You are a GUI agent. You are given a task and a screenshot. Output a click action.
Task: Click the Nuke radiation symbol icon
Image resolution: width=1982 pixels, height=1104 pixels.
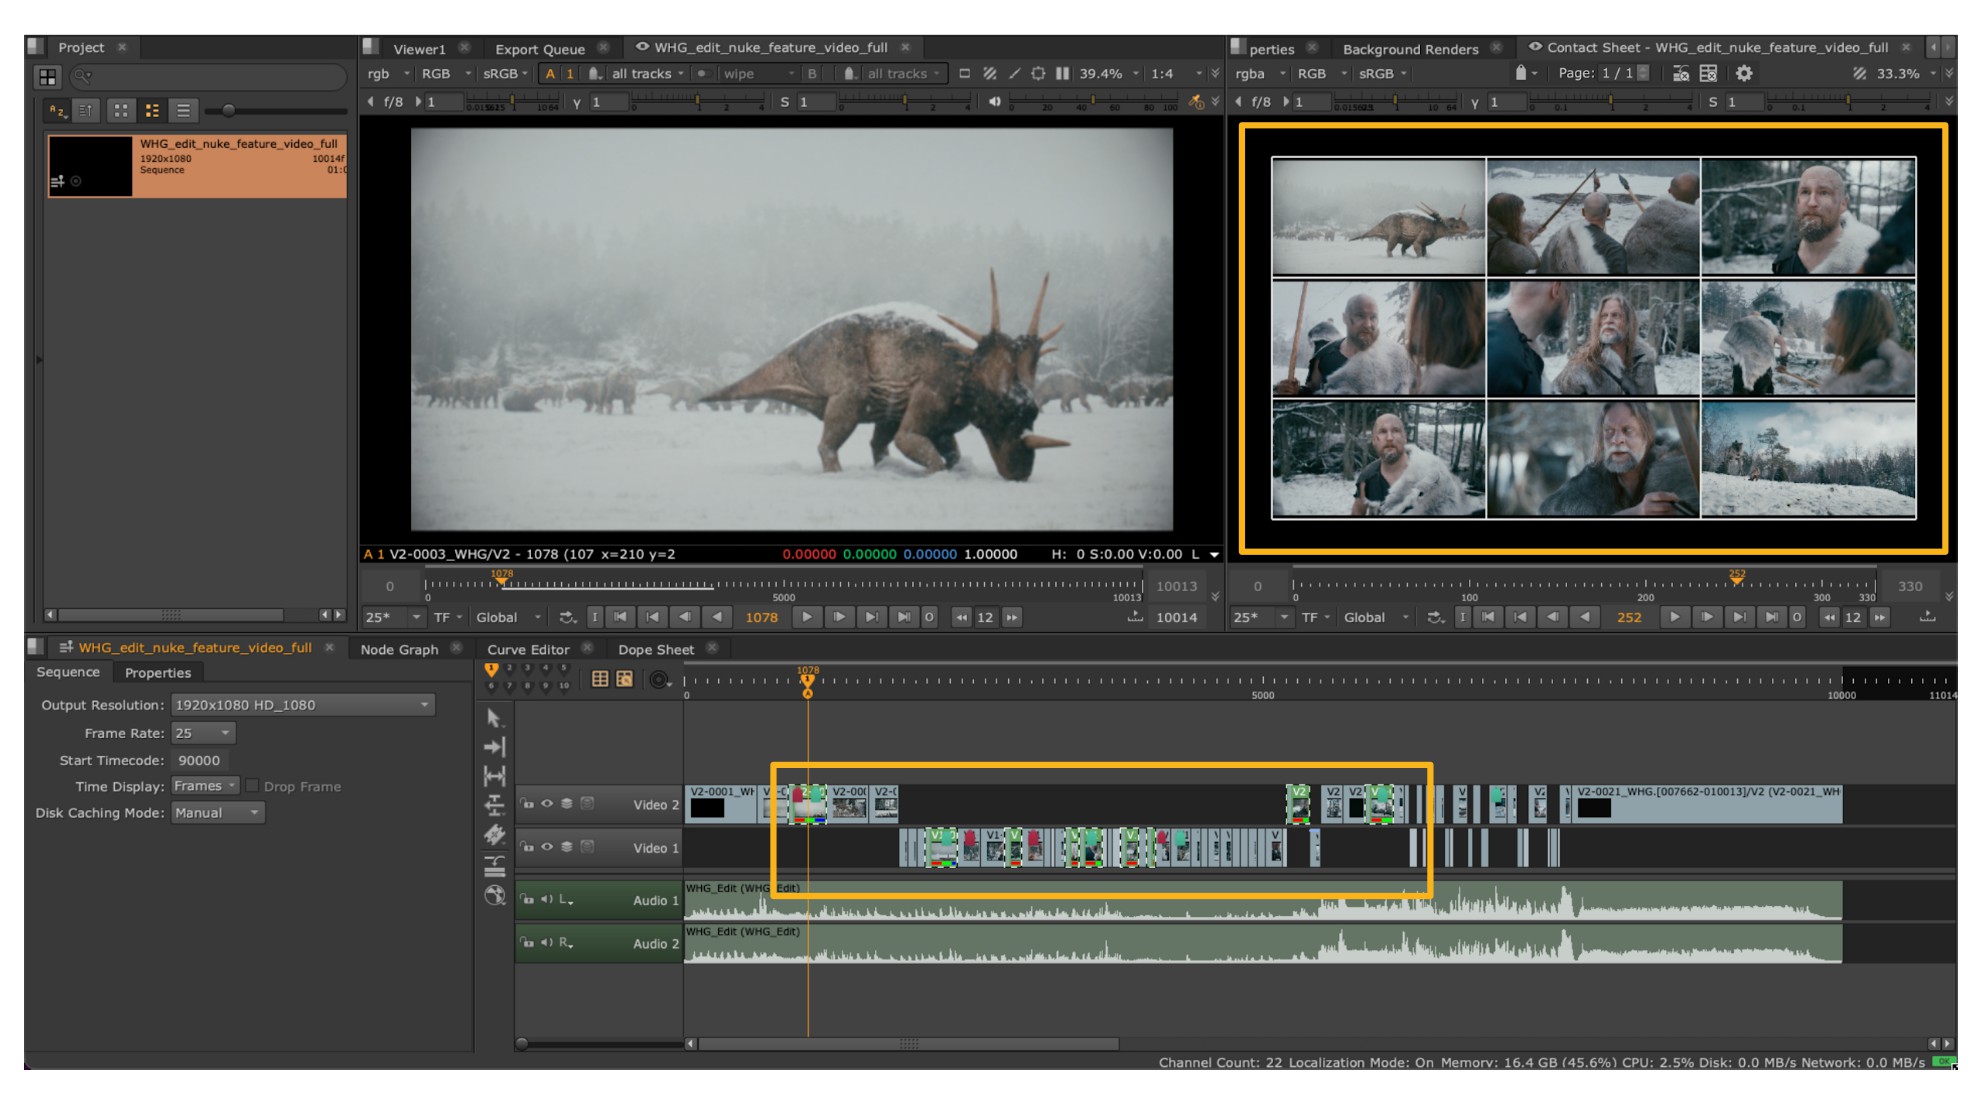click(x=495, y=896)
